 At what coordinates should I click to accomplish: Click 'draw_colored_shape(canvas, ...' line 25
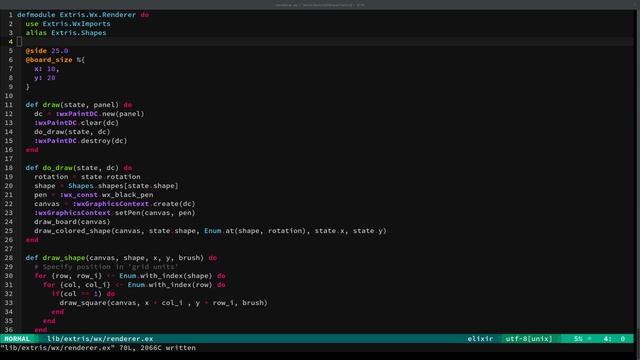210,231
